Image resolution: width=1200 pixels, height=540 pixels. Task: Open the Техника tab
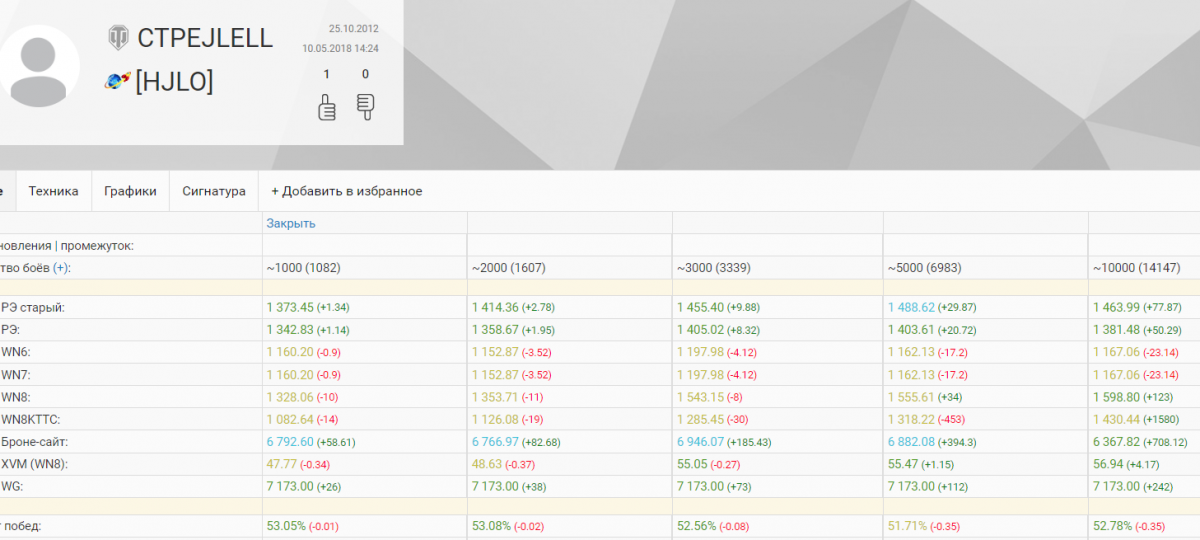(x=53, y=191)
